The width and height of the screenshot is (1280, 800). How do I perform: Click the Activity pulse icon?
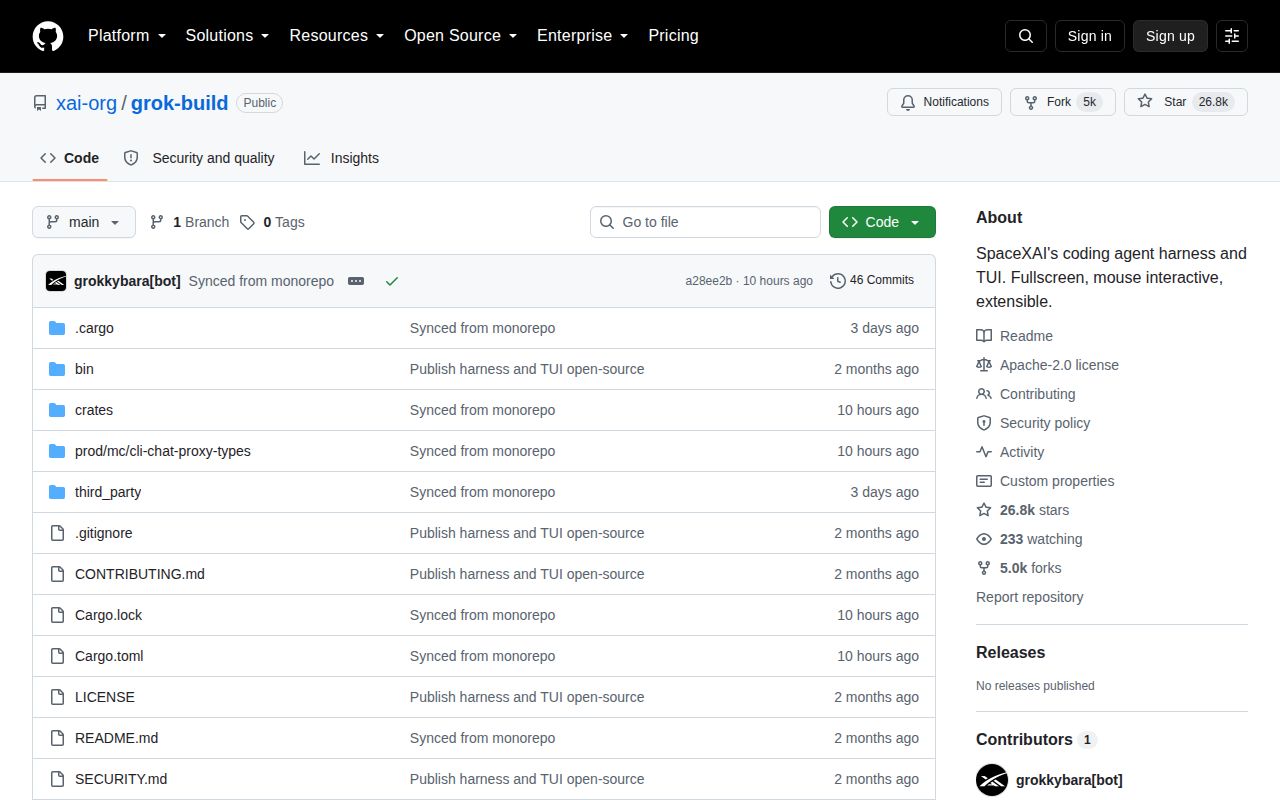click(984, 452)
